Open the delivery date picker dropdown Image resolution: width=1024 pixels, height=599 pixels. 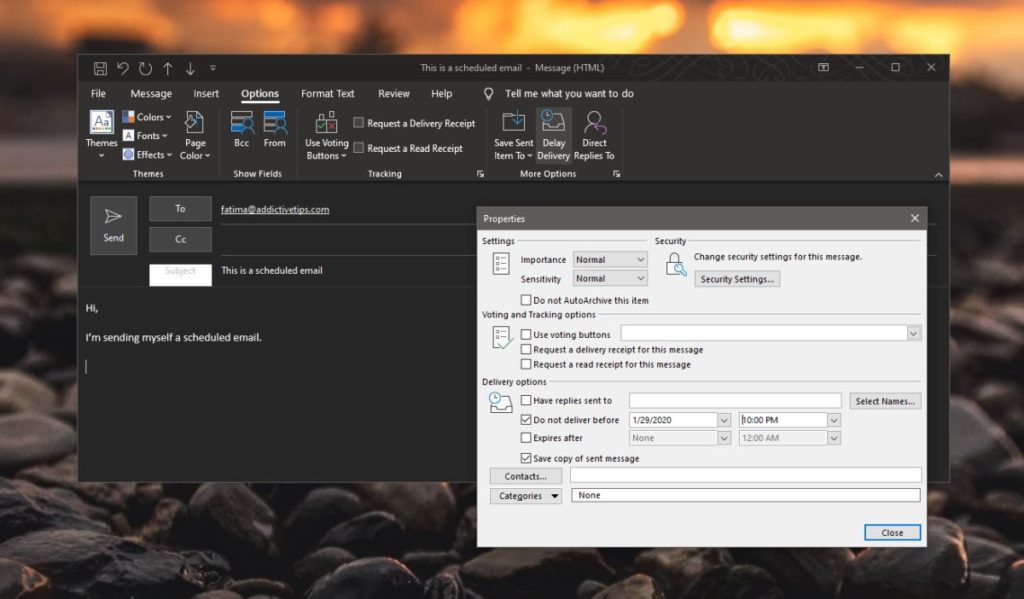click(x=726, y=420)
